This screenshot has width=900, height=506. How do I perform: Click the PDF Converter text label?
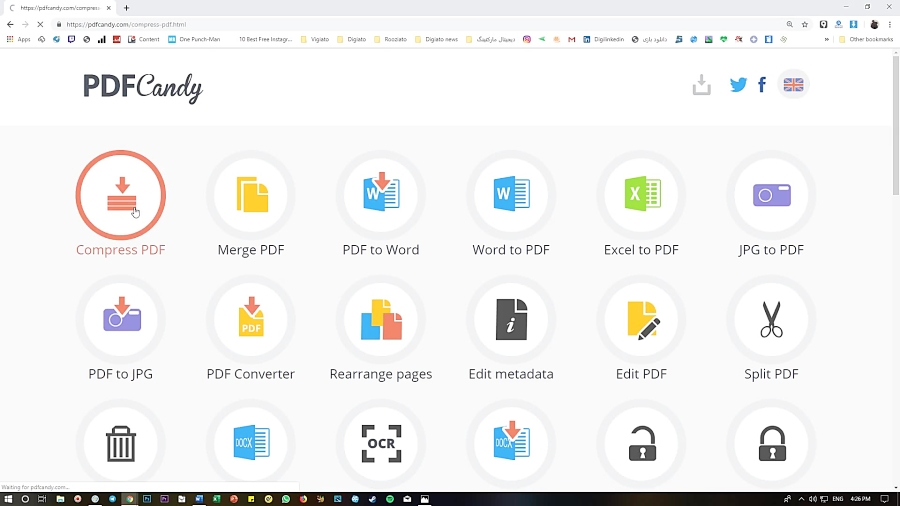click(251, 374)
